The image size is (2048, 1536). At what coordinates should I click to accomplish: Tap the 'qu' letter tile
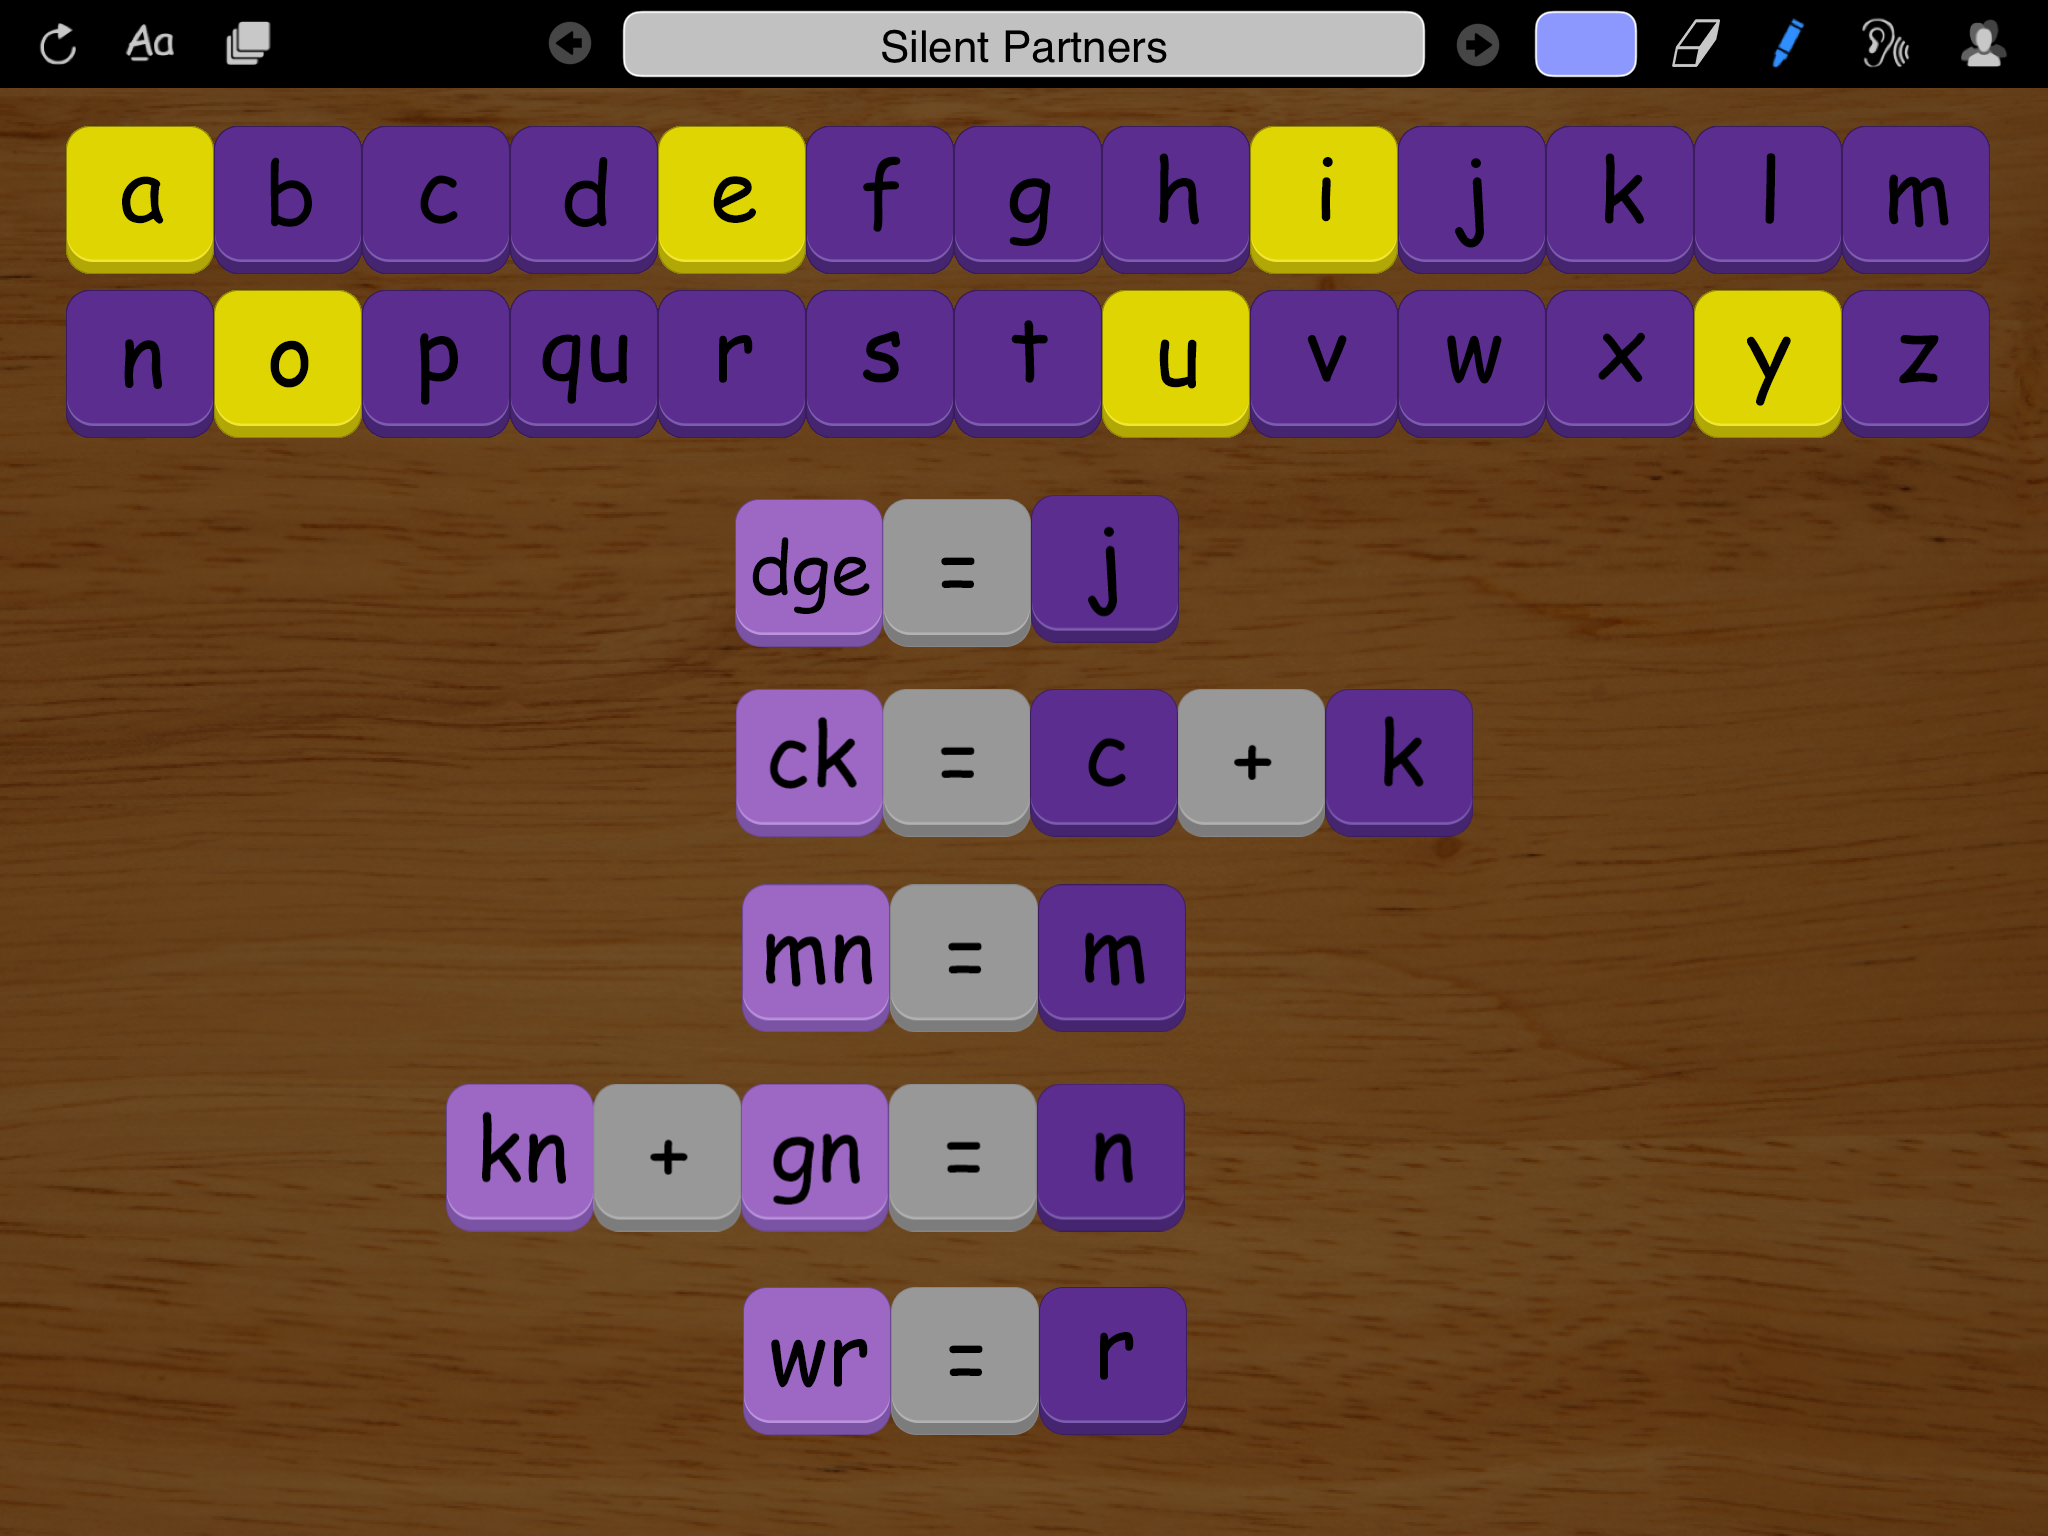tap(584, 360)
